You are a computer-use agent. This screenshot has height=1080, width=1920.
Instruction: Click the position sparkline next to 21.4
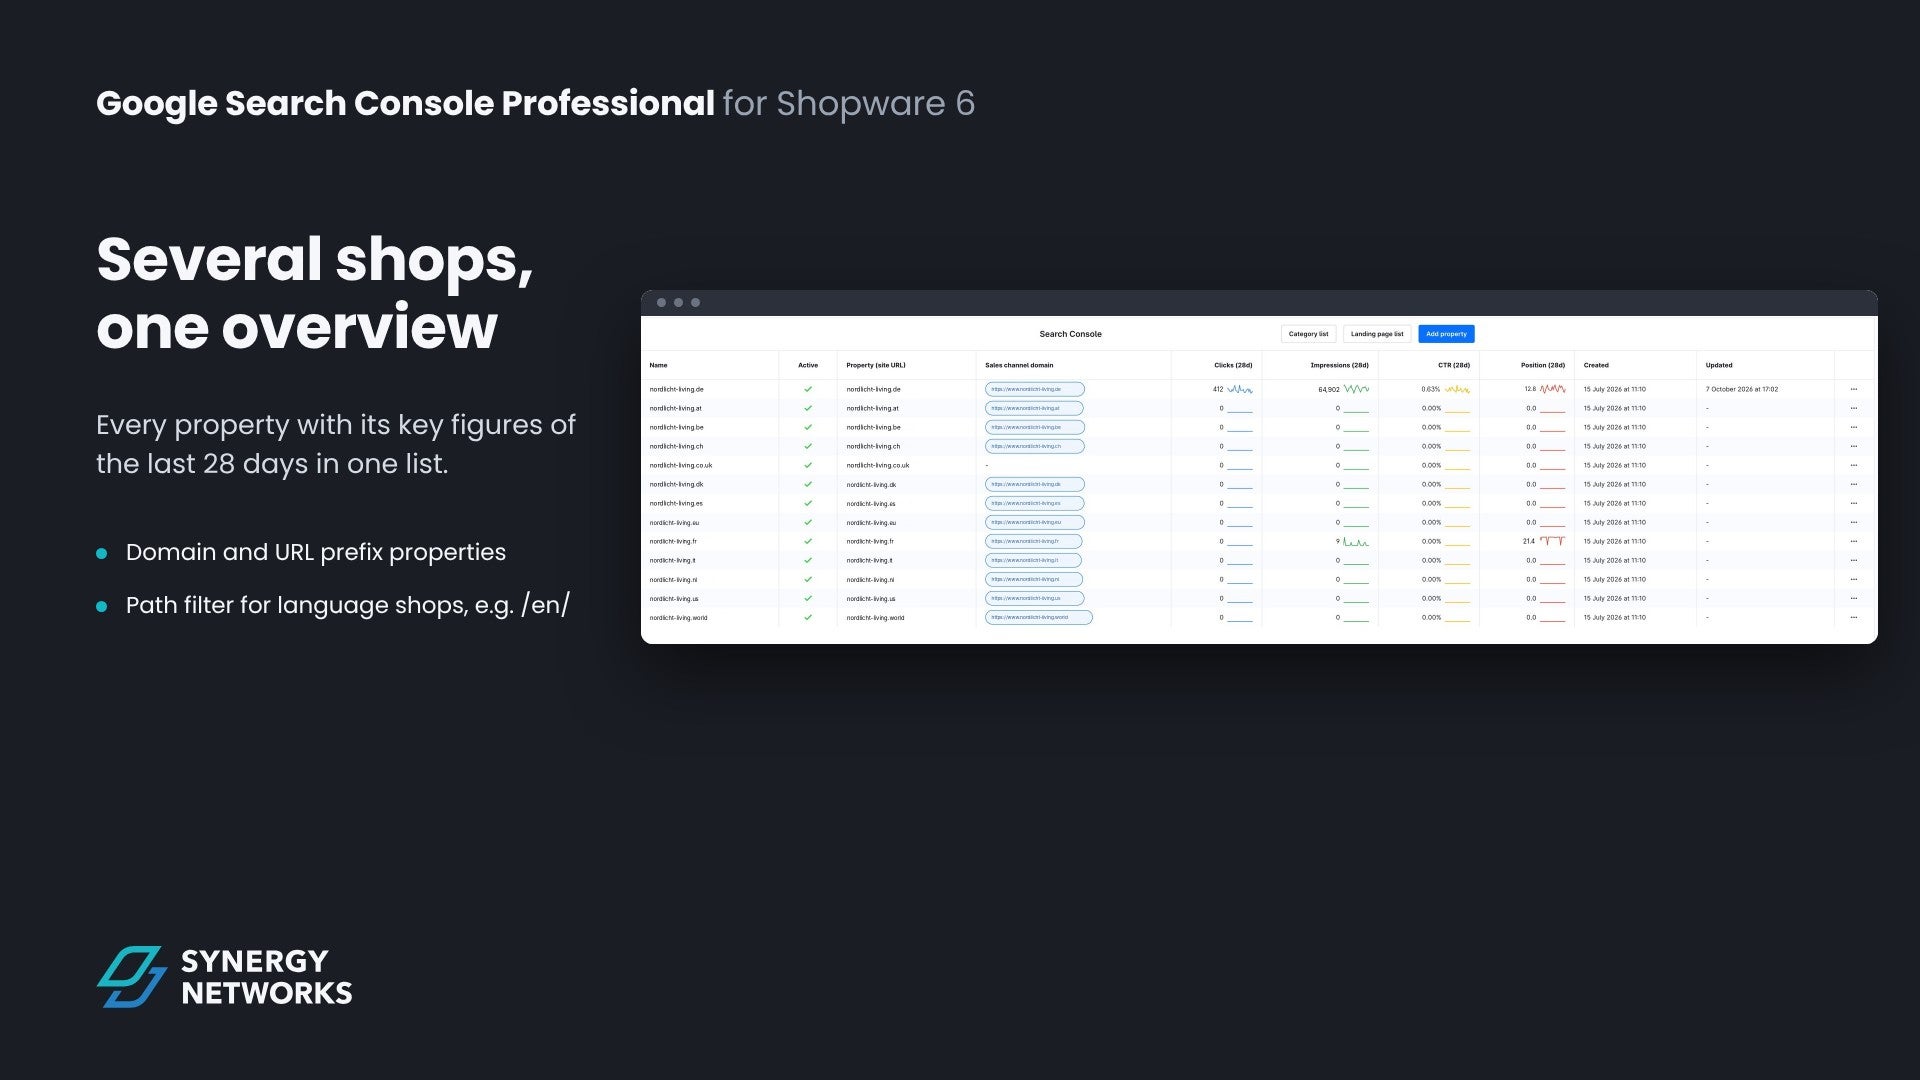point(1553,541)
